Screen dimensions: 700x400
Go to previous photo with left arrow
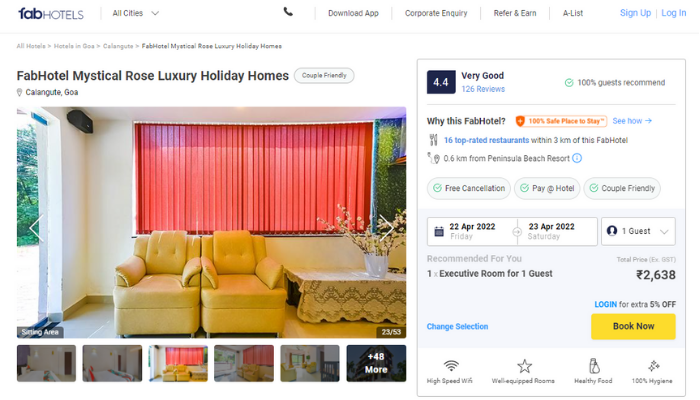[37, 228]
